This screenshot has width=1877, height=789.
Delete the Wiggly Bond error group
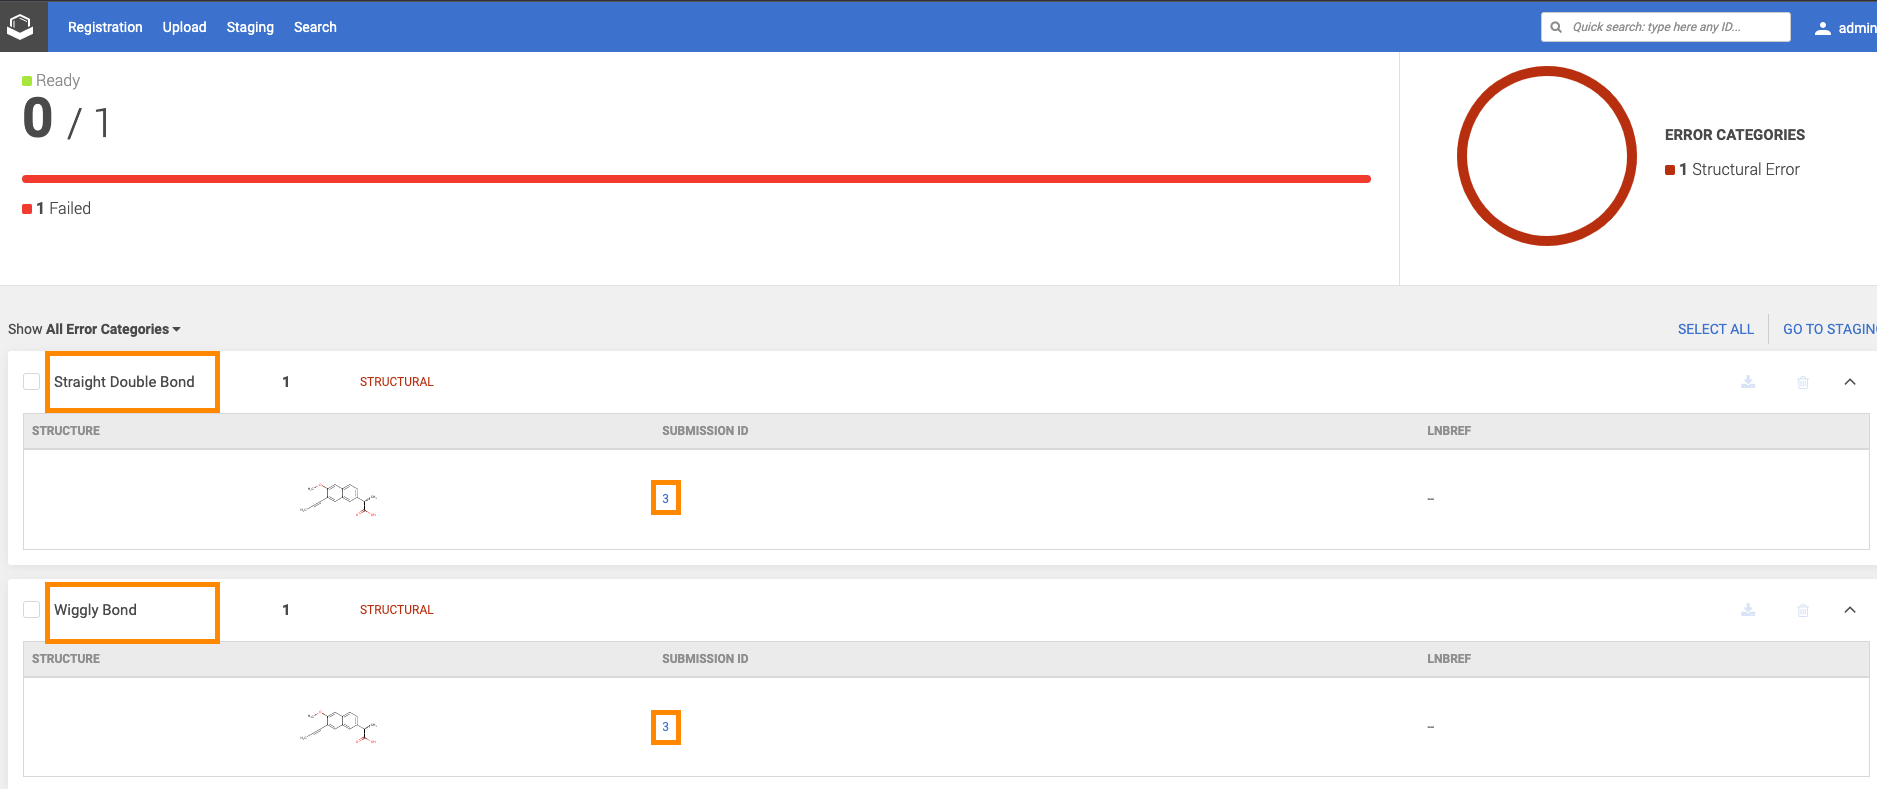click(1803, 610)
